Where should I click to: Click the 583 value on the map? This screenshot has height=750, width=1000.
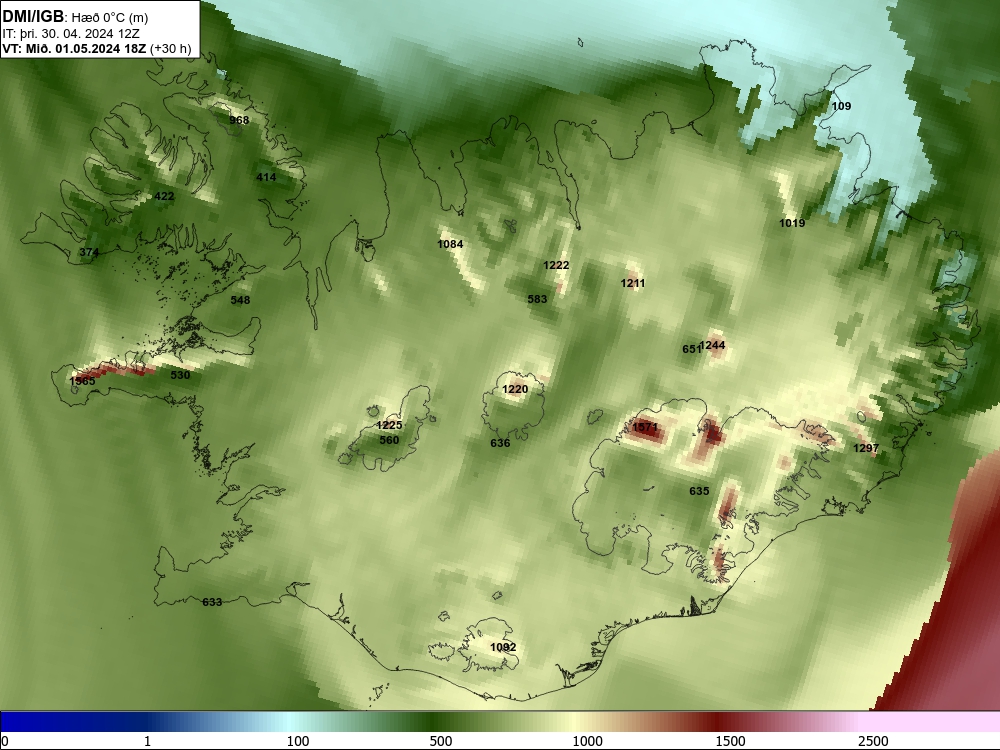tap(537, 299)
